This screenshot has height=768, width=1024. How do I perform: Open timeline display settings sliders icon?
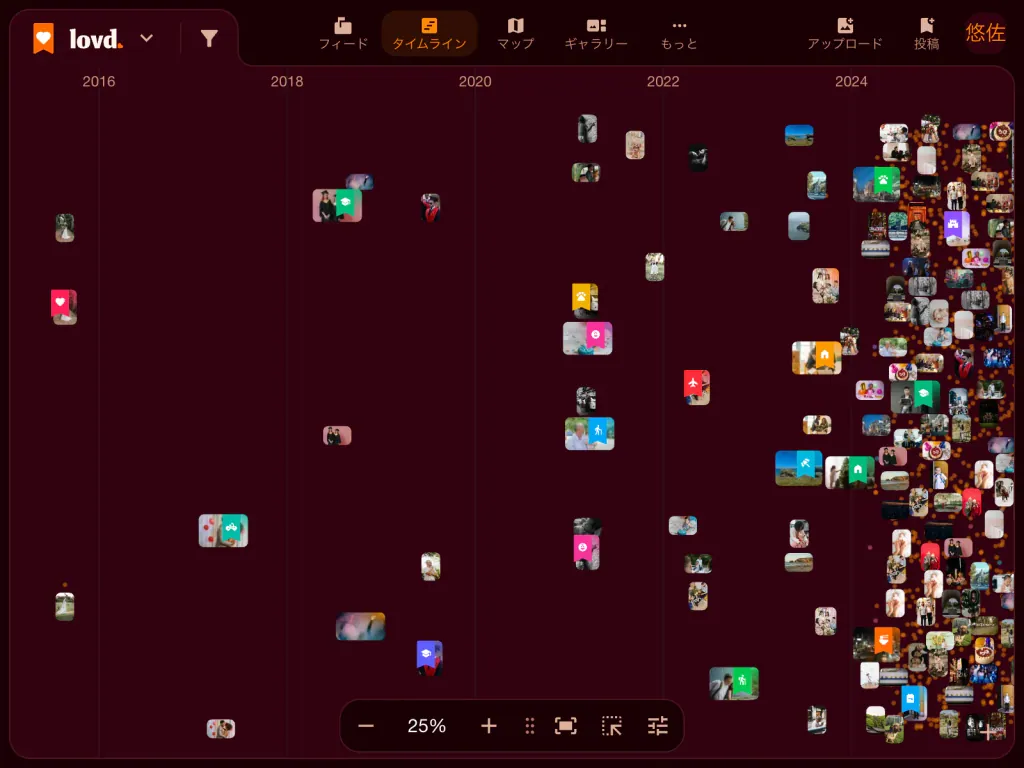[x=658, y=726]
